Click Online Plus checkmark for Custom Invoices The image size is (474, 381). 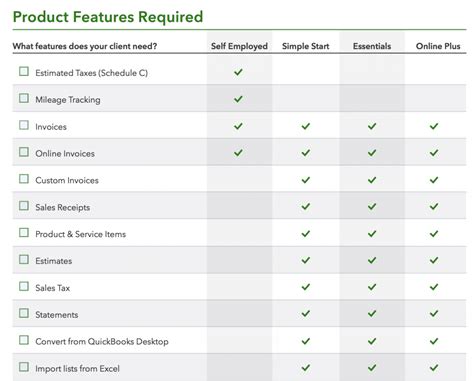(434, 180)
